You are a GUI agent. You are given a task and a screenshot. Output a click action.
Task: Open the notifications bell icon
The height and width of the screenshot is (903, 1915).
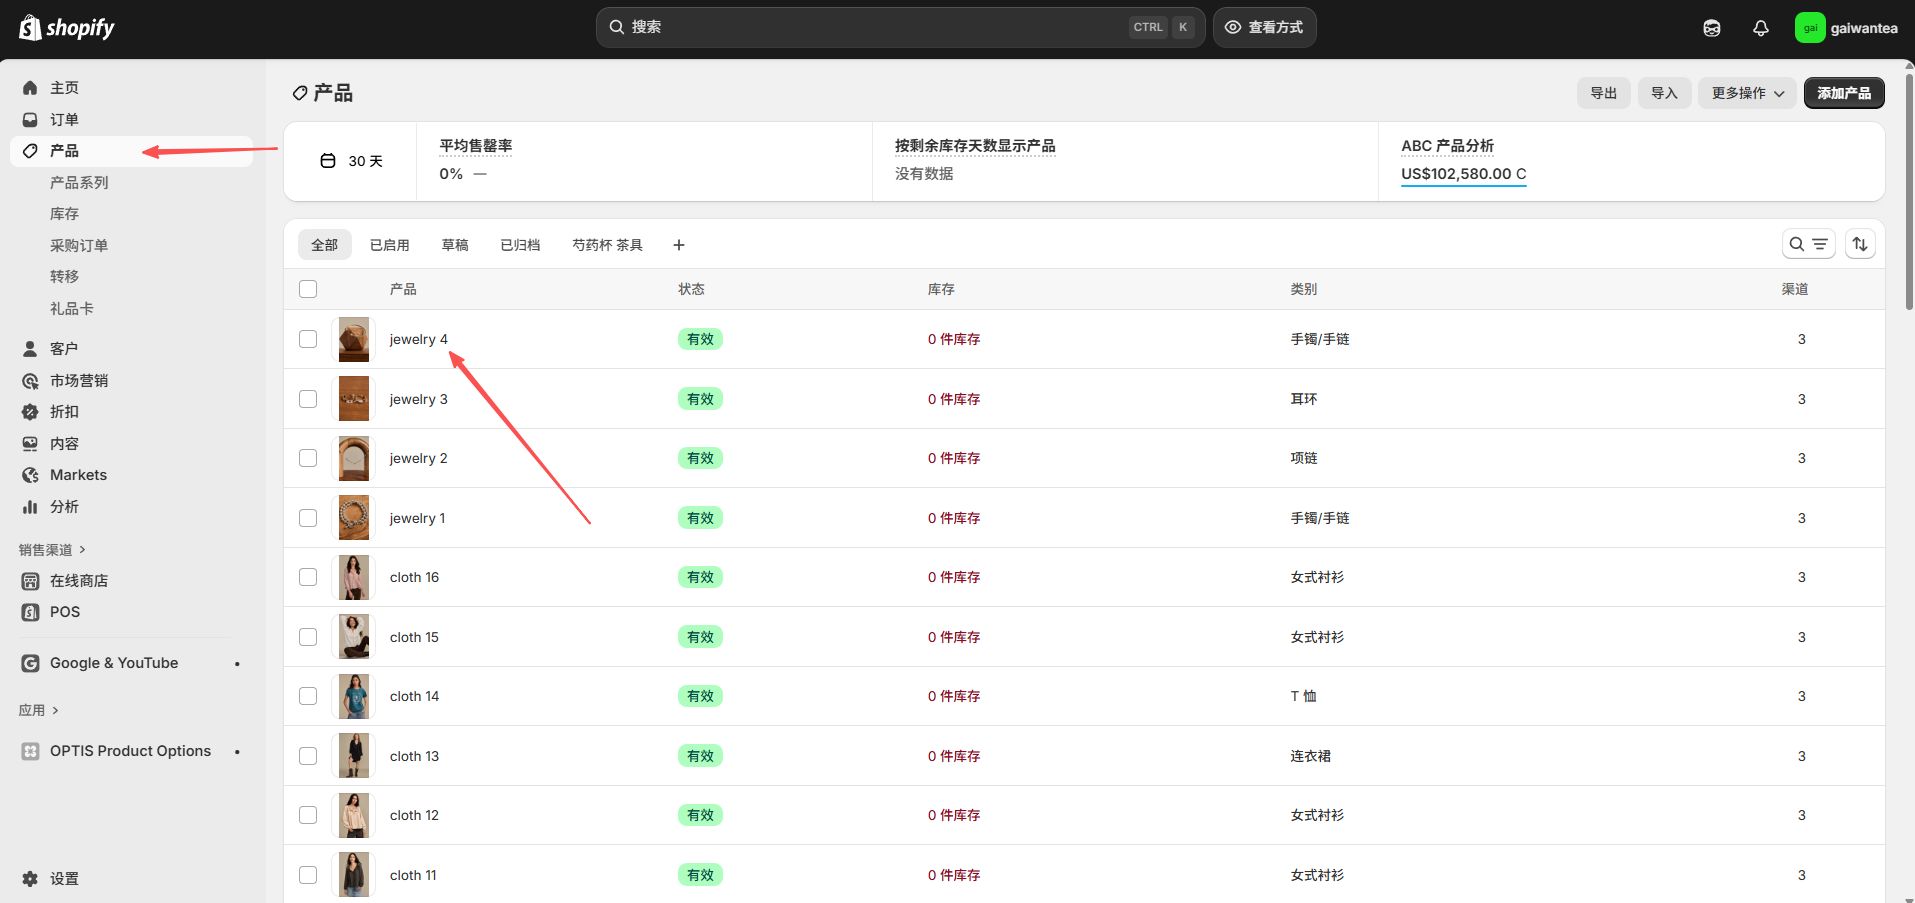tap(1761, 28)
